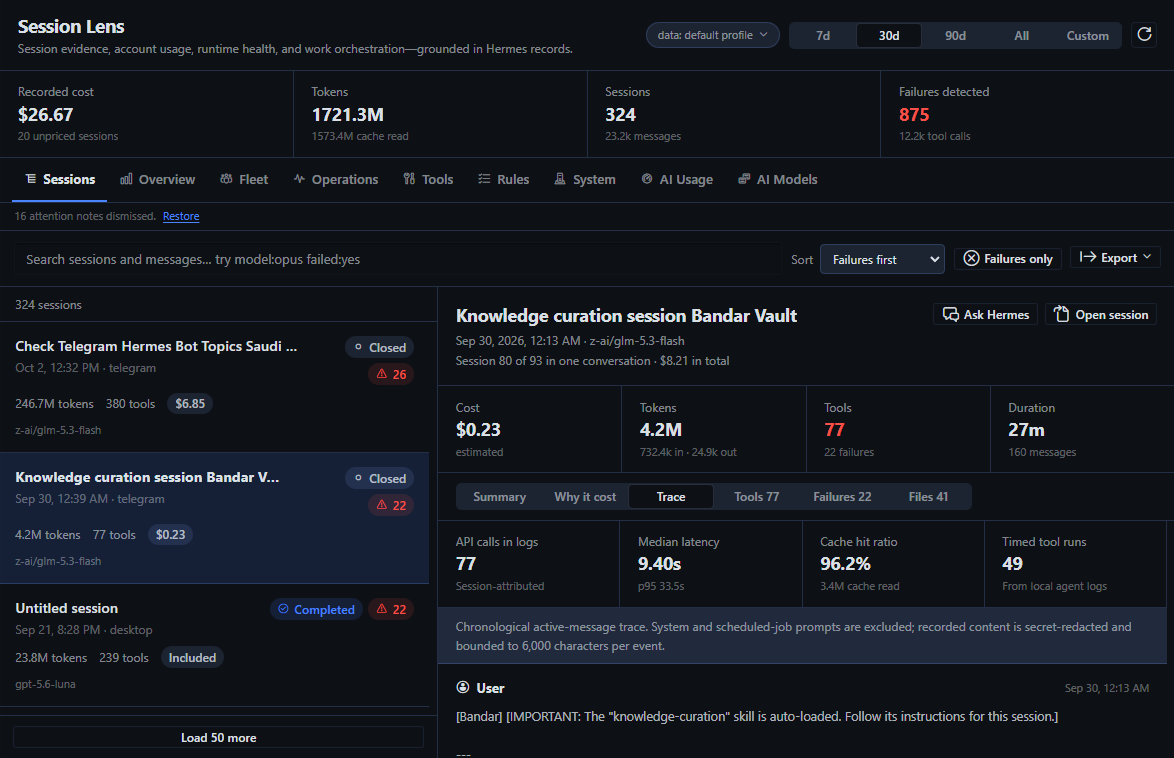Viewport: 1174px width, 758px height.
Task: Click warning badge 26 on Telegram session
Action: pos(392,374)
